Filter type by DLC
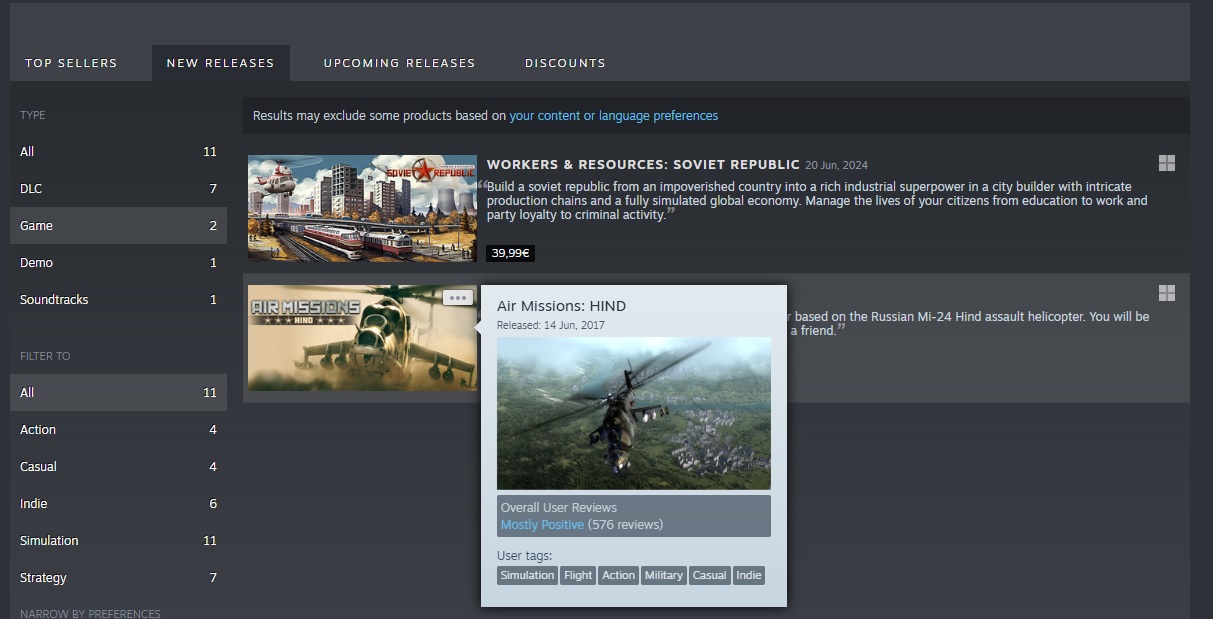 pos(118,189)
